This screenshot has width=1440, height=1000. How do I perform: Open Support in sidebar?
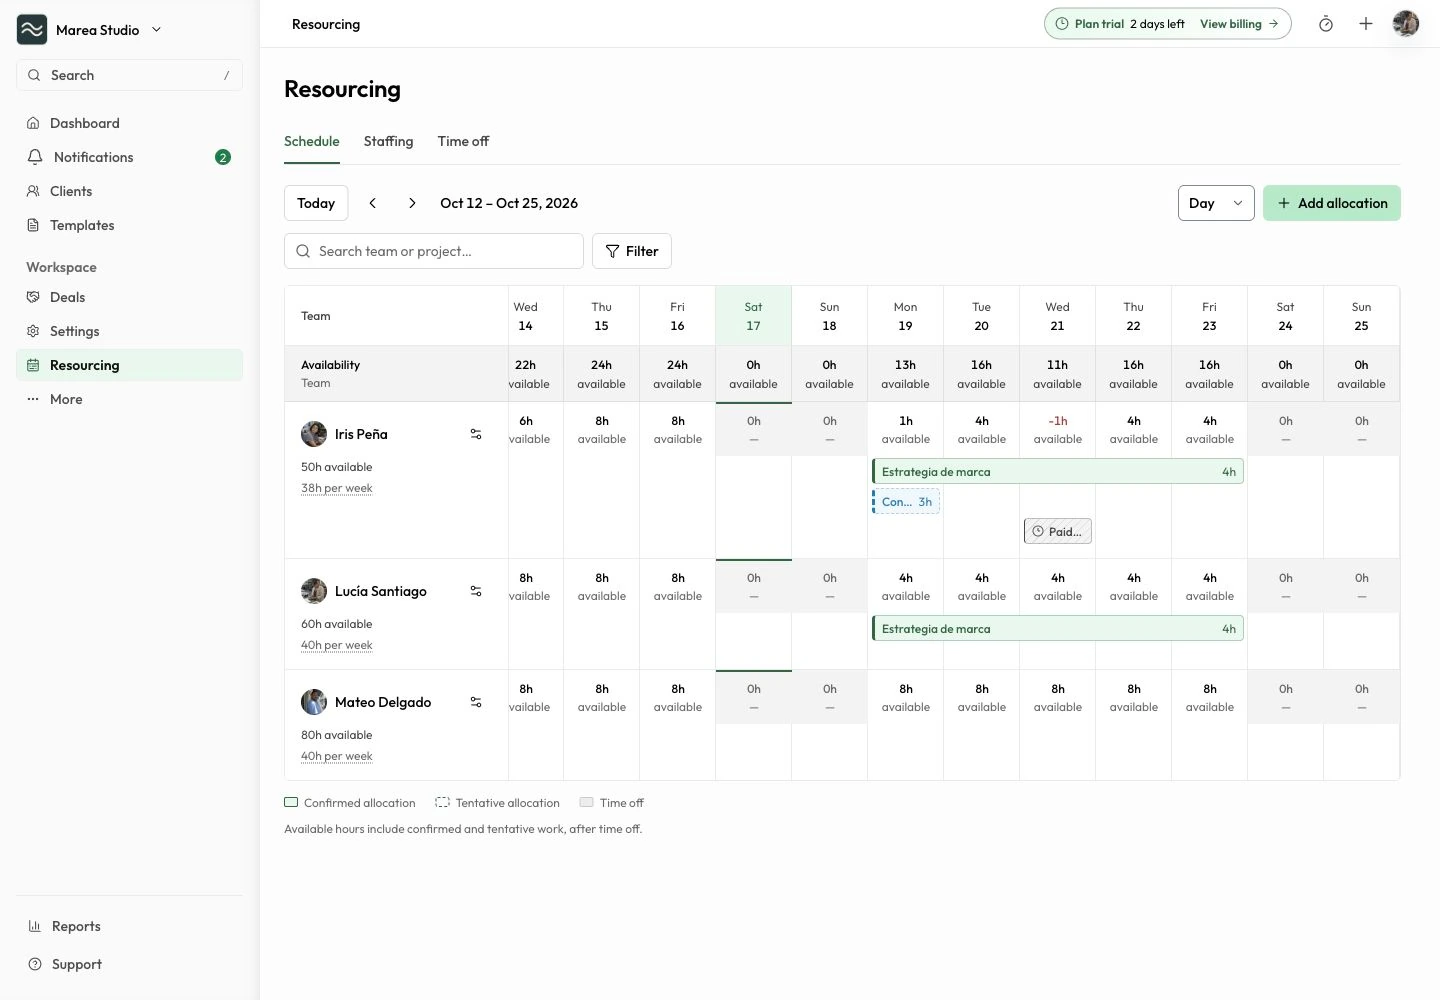click(129, 964)
